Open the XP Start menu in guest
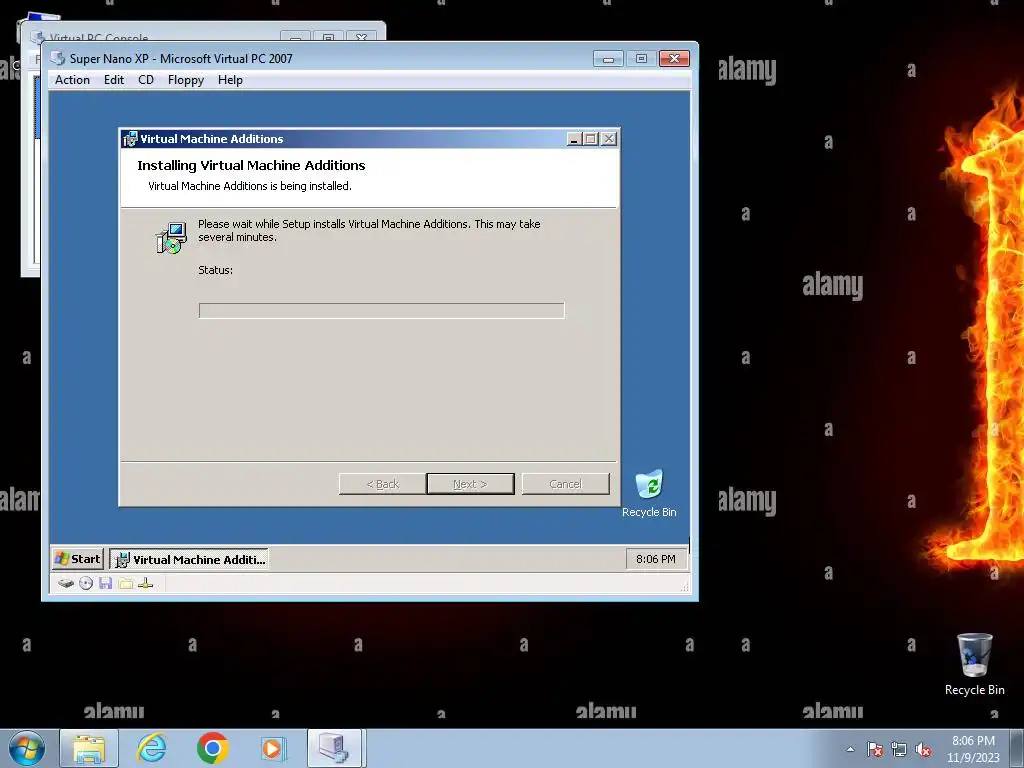1024x768 pixels. [x=78, y=559]
